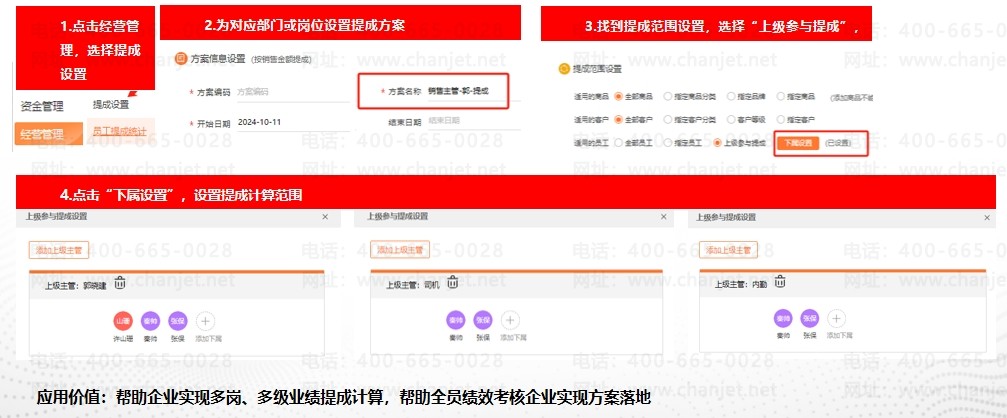Select the 客户等级 radio button
This screenshot has height=418, width=1007.
tap(731, 120)
